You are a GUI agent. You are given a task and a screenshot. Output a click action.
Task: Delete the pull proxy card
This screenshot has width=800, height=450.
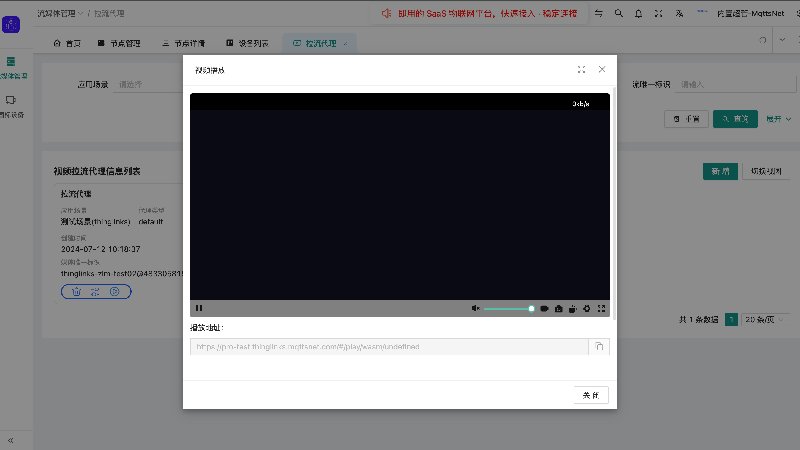click(77, 292)
